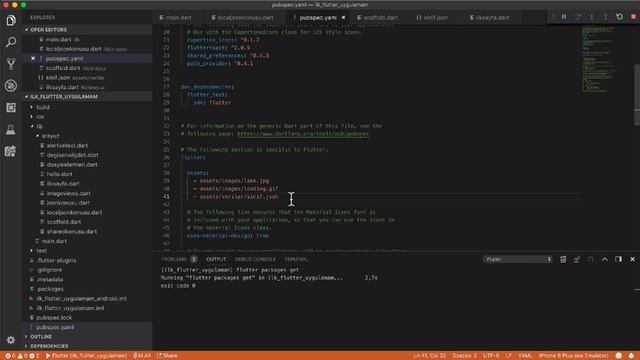Open the Problems panel tab
This screenshot has width=640, height=360.
(x=179, y=260)
